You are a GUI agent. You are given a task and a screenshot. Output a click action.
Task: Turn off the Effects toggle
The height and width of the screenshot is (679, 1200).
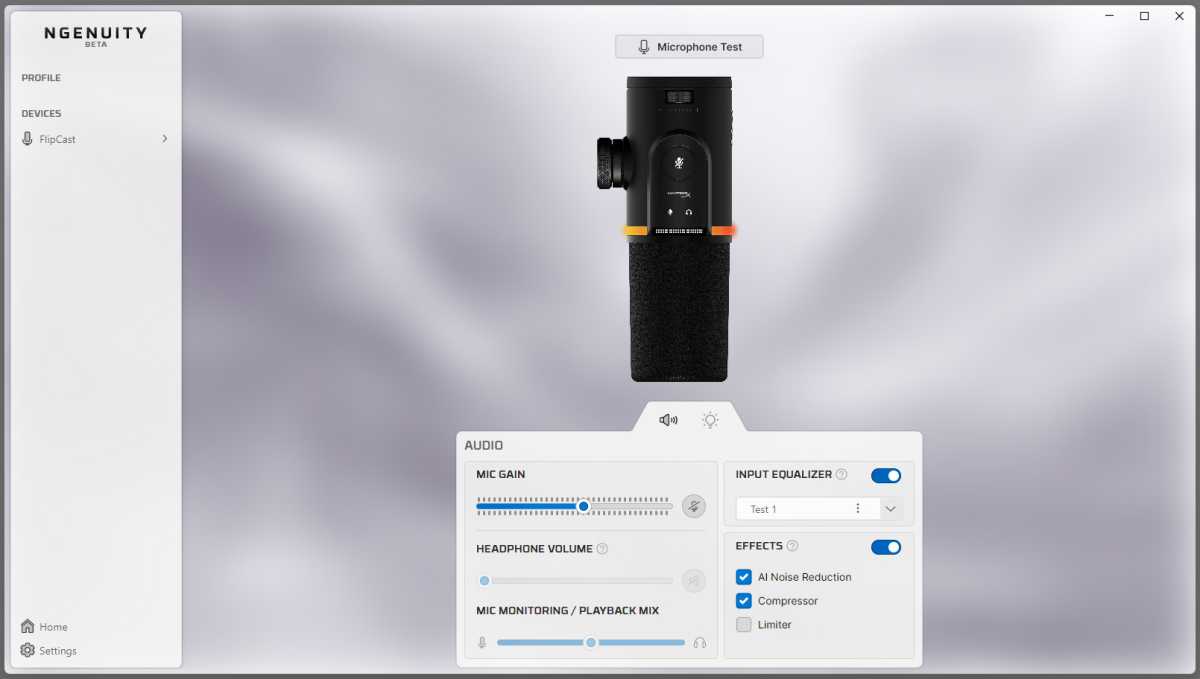click(x=885, y=547)
